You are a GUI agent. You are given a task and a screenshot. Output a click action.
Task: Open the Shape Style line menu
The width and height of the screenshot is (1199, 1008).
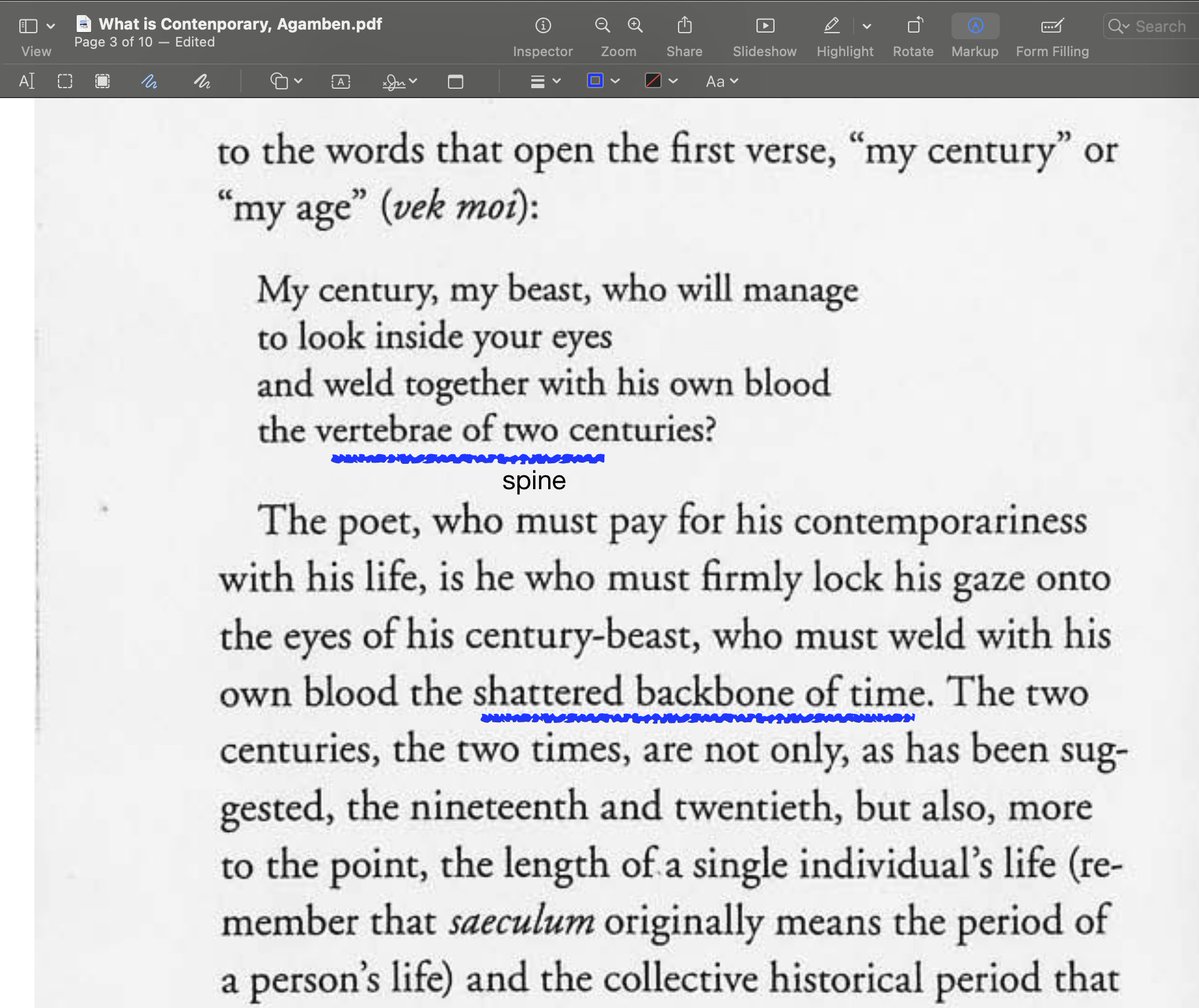545,81
